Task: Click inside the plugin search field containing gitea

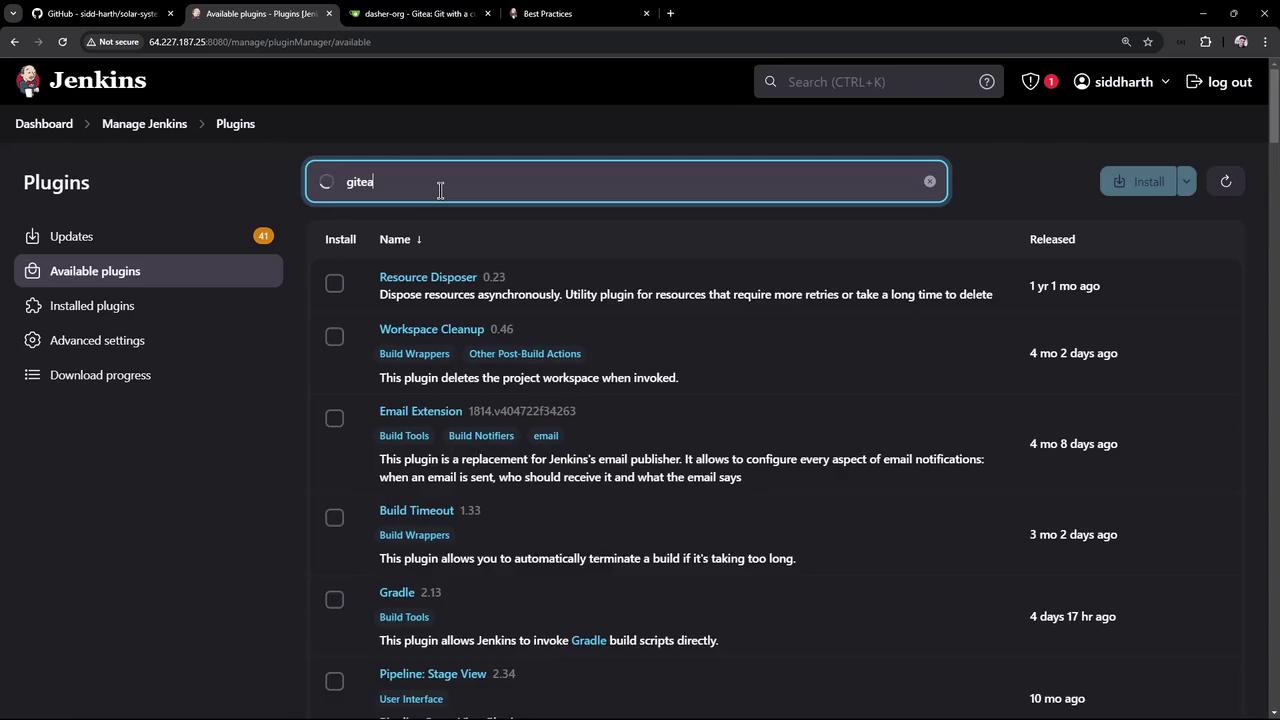Action: coord(627,182)
